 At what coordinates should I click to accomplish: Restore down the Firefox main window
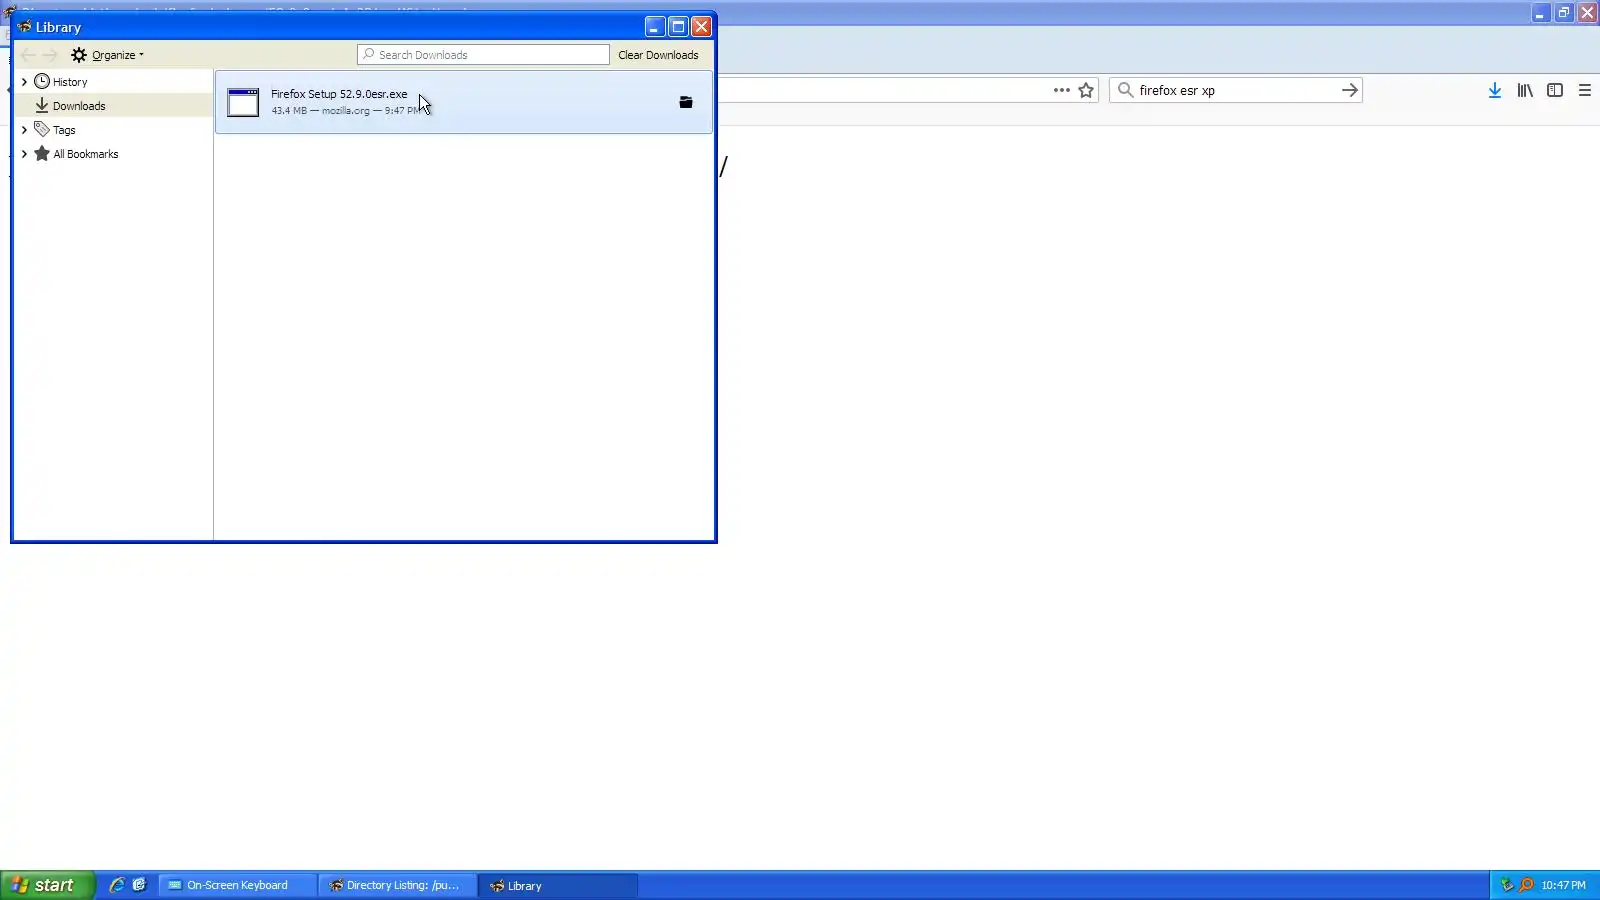tap(1564, 13)
